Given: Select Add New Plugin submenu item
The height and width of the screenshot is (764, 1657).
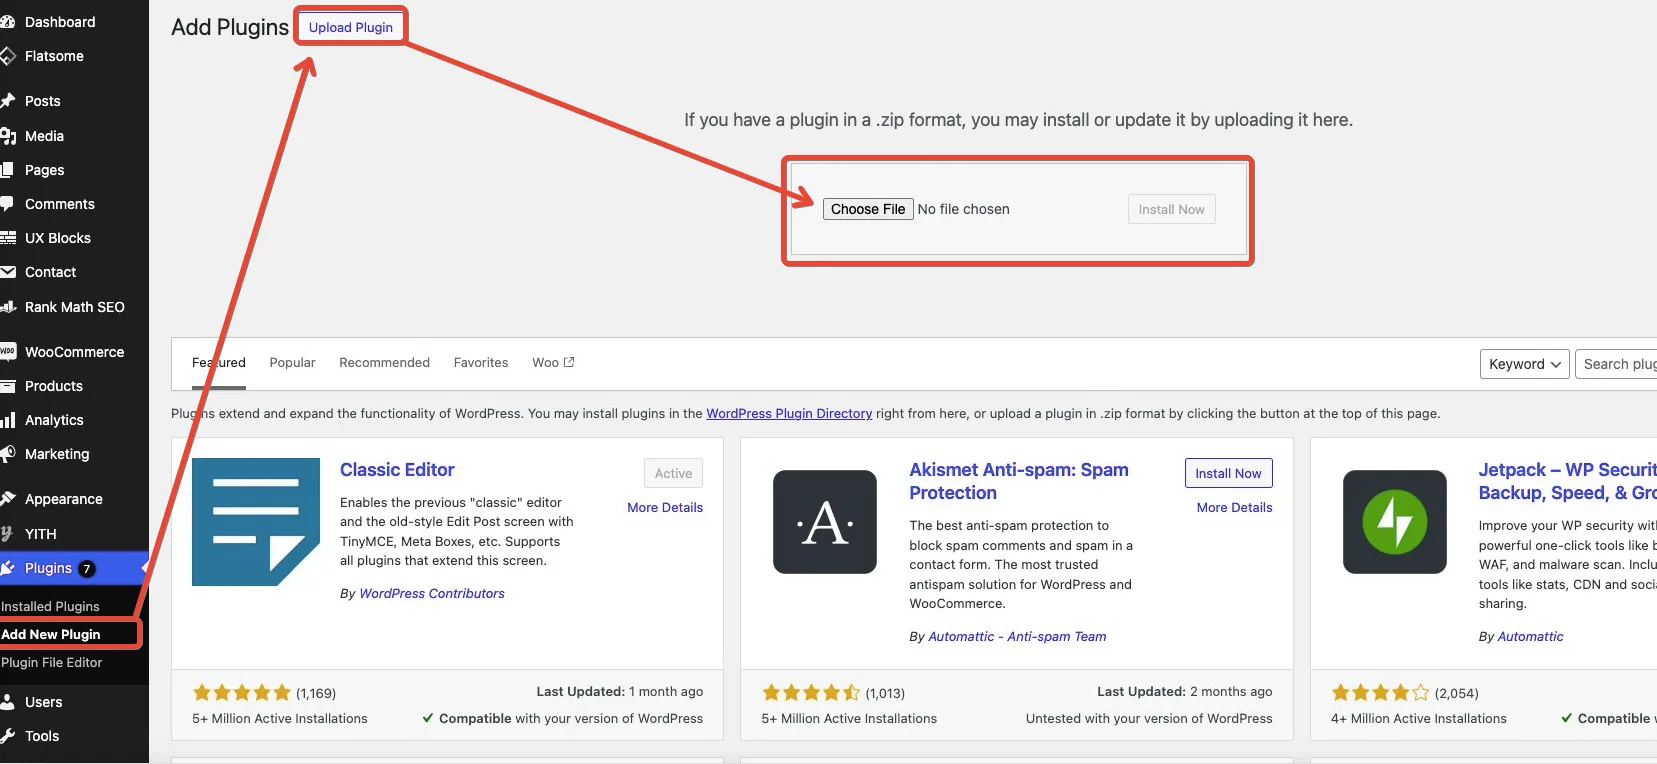Looking at the screenshot, I should coord(50,634).
